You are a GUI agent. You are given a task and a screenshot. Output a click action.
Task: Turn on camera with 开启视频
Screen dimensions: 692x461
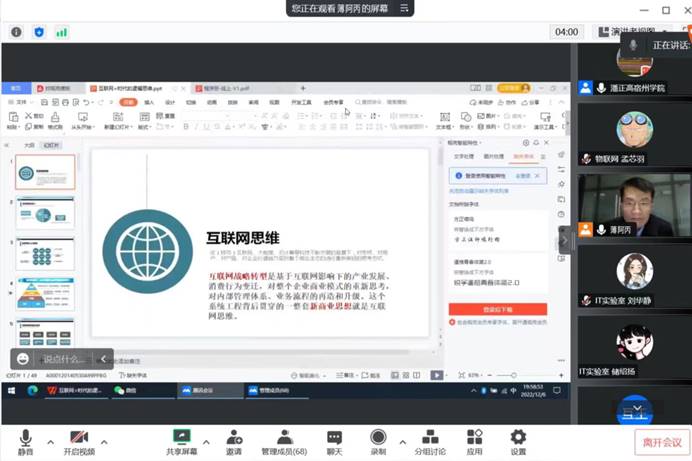pos(79,439)
